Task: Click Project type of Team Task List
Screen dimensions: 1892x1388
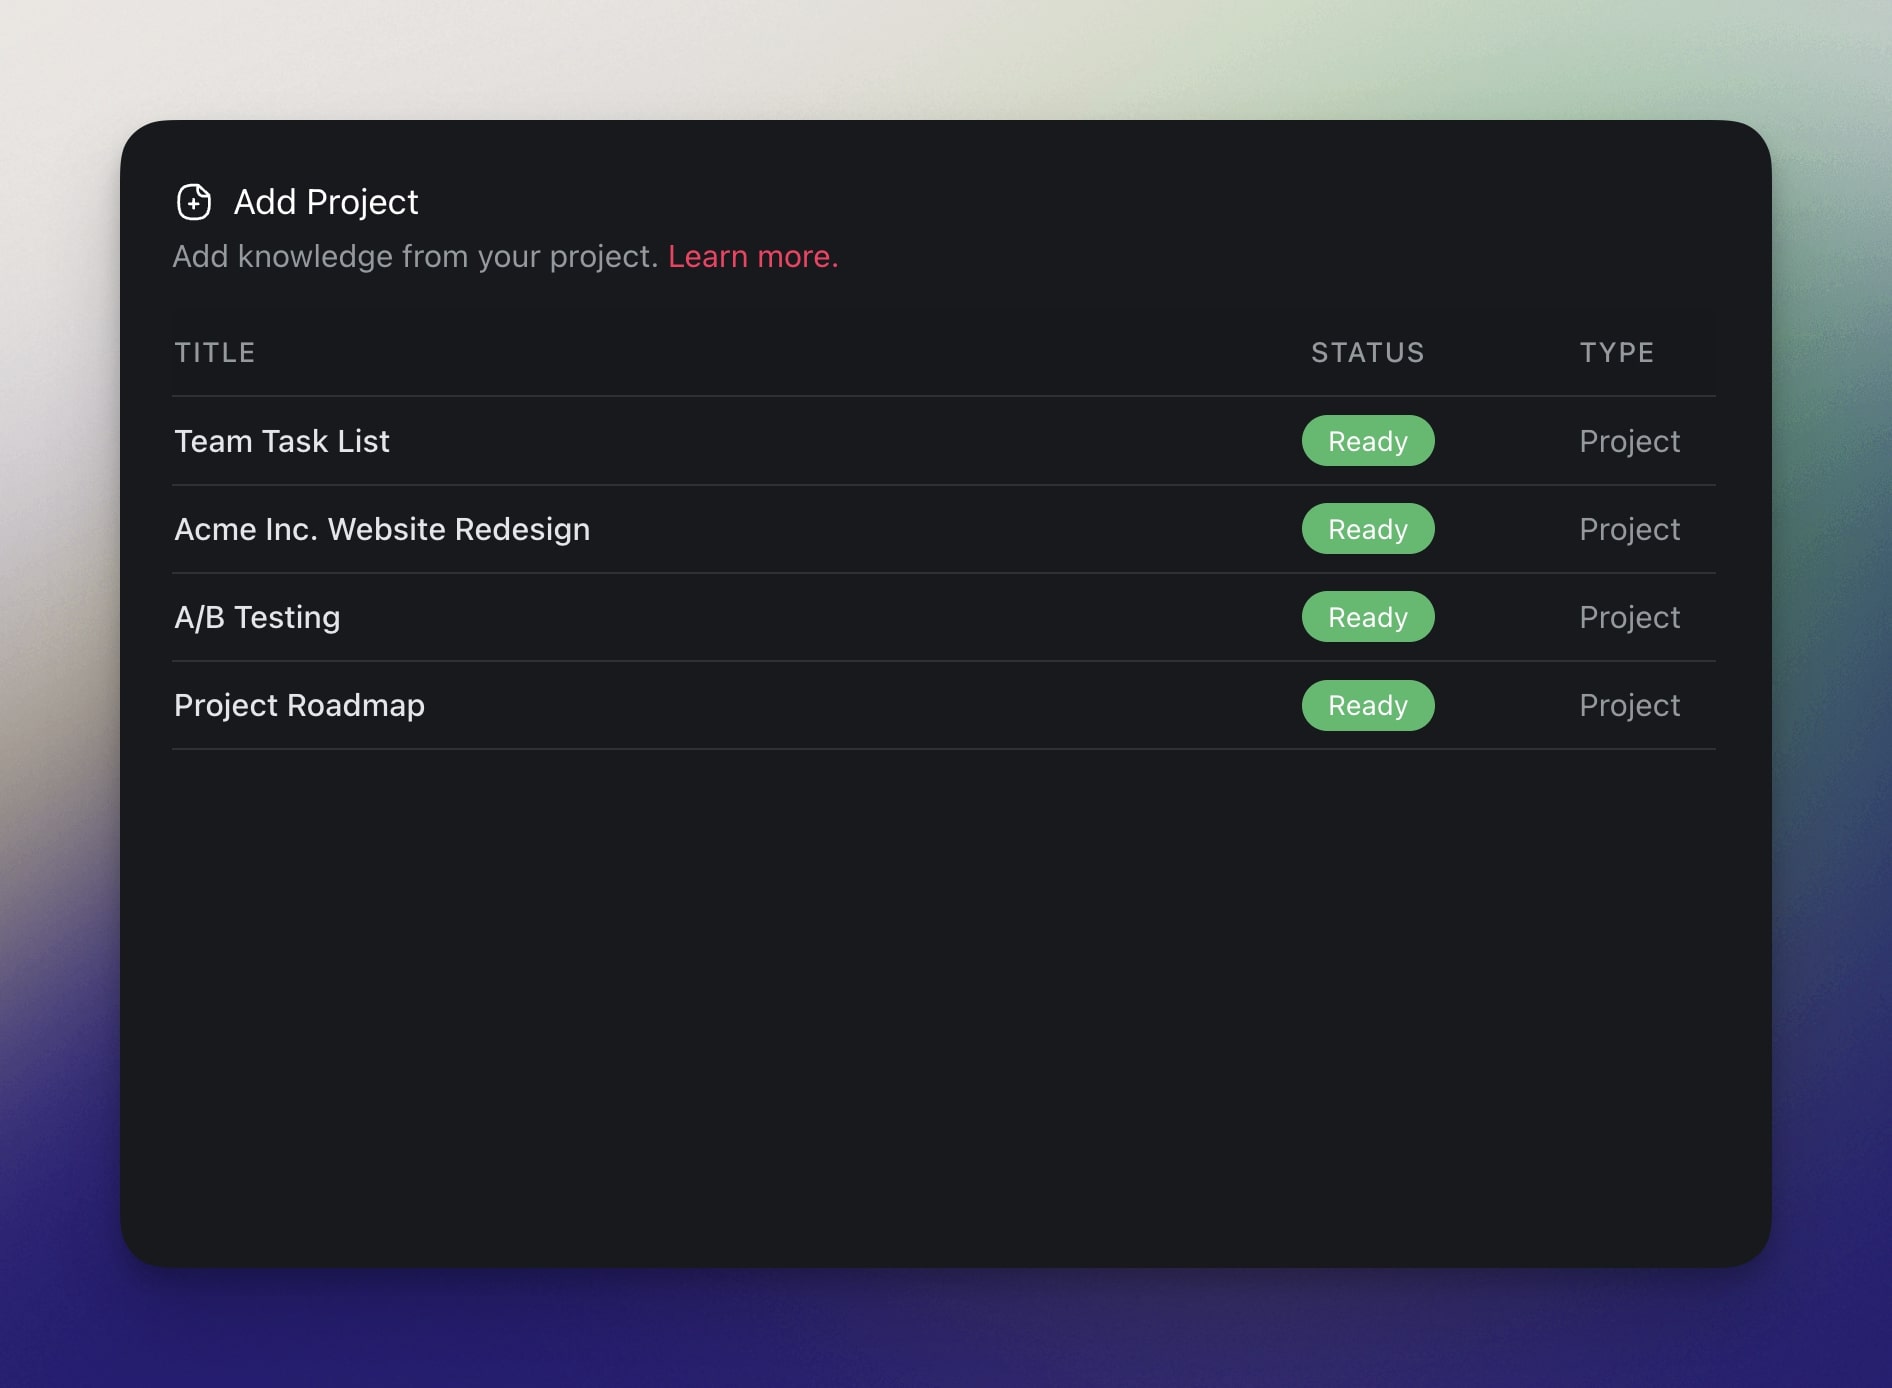Action: [x=1629, y=441]
